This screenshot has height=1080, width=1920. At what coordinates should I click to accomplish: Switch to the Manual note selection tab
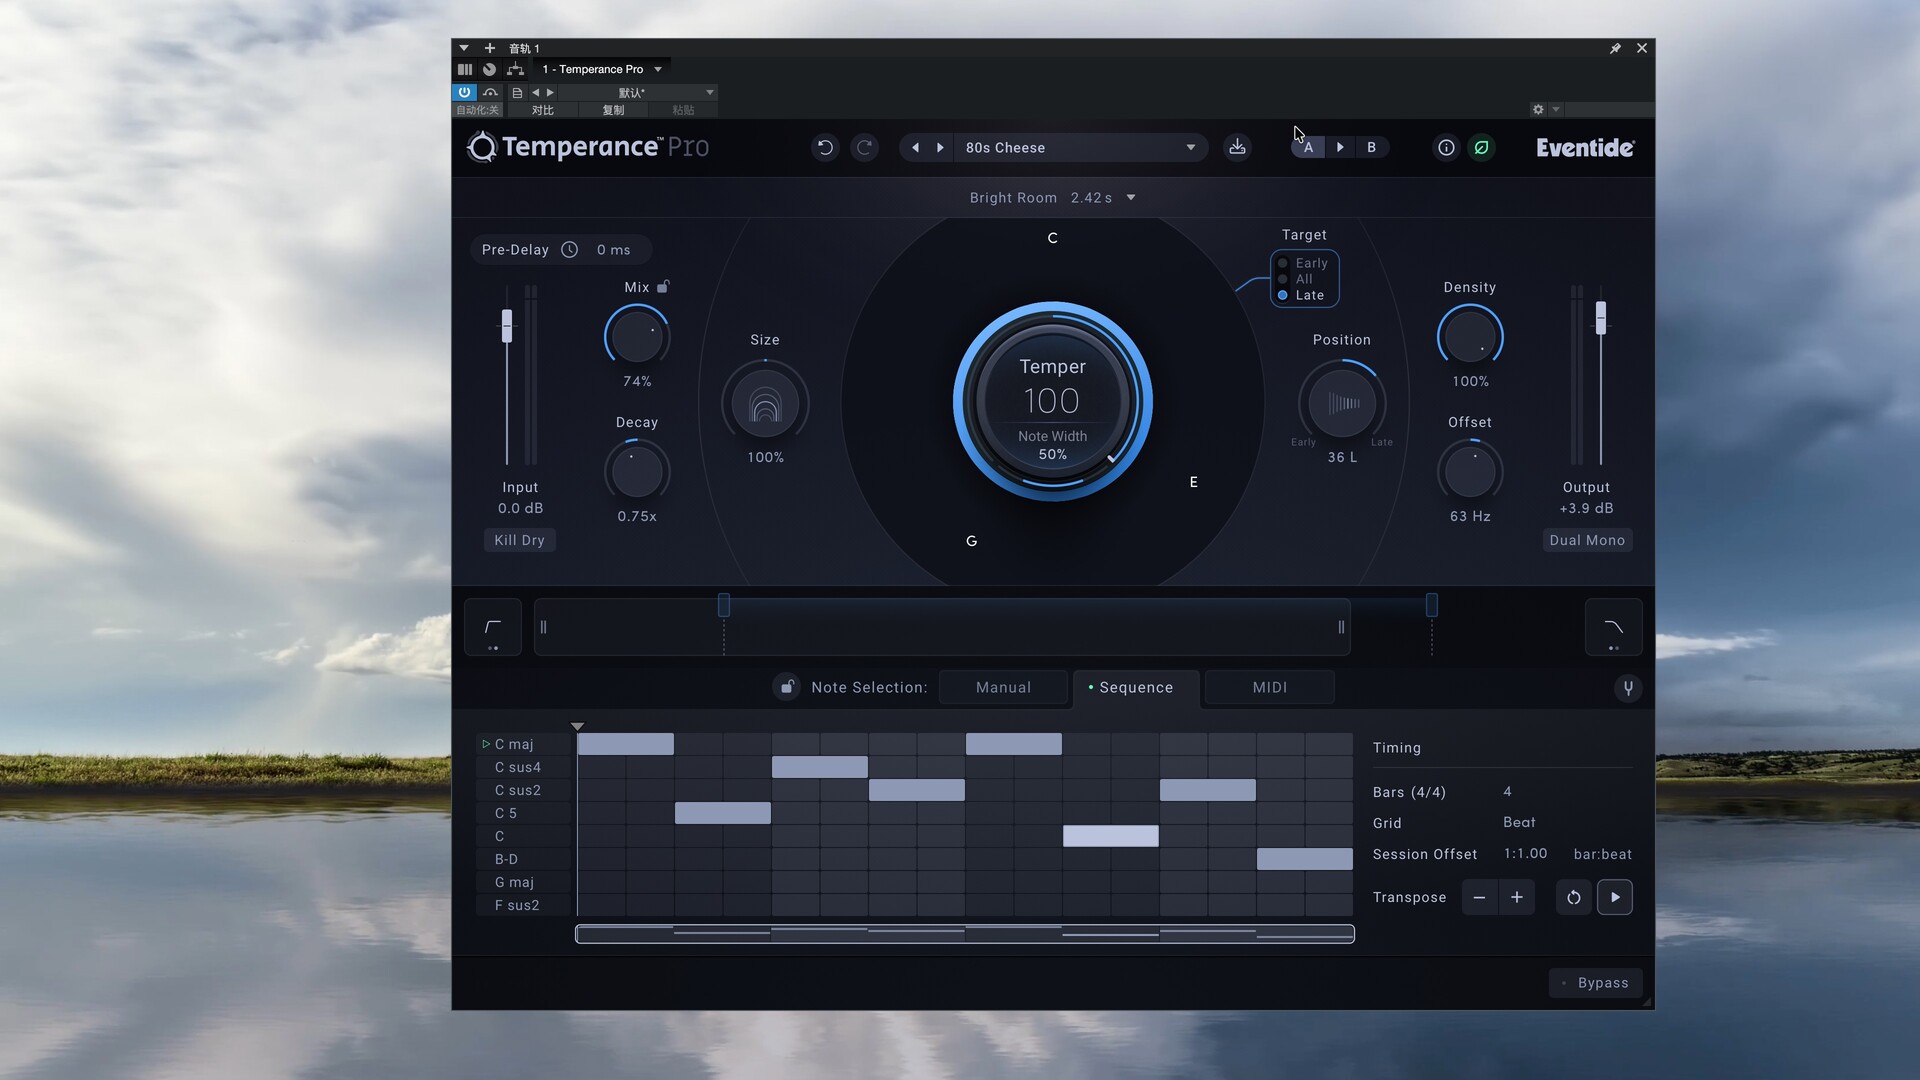pos(1003,688)
